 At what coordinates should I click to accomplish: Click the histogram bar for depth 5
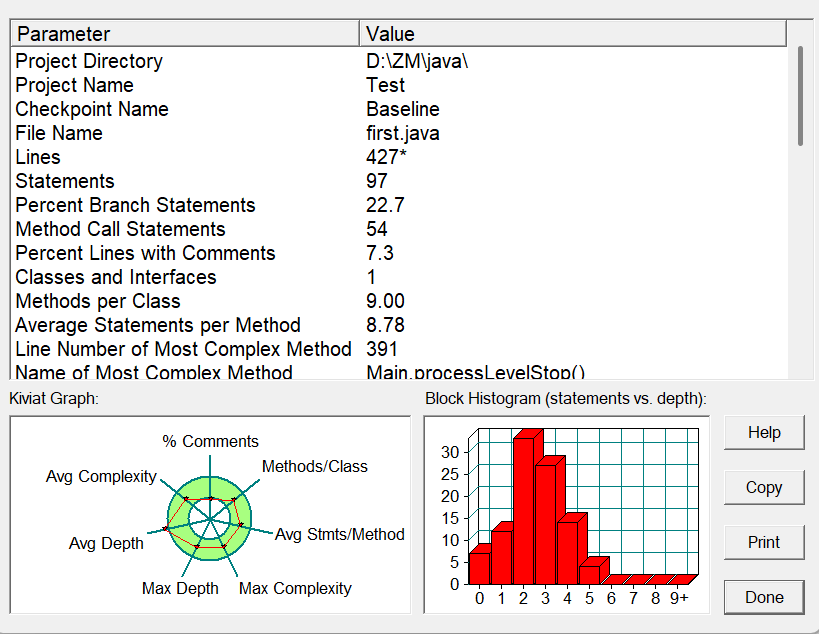click(x=590, y=574)
